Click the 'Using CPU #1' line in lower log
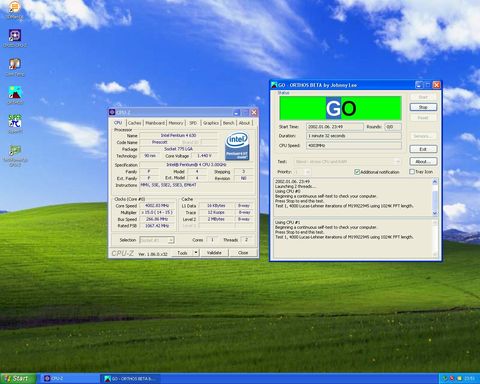The height and width of the screenshot is (384, 480). click(288, 222)
